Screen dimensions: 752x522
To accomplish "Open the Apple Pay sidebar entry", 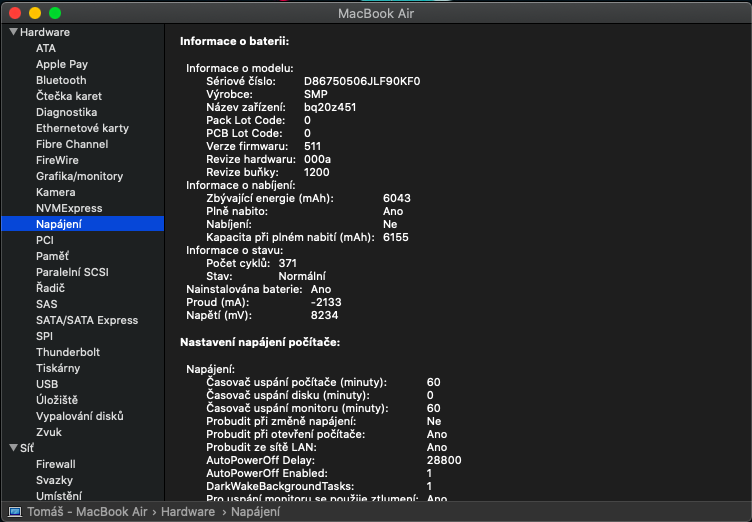I will click(x=62, y=64).
